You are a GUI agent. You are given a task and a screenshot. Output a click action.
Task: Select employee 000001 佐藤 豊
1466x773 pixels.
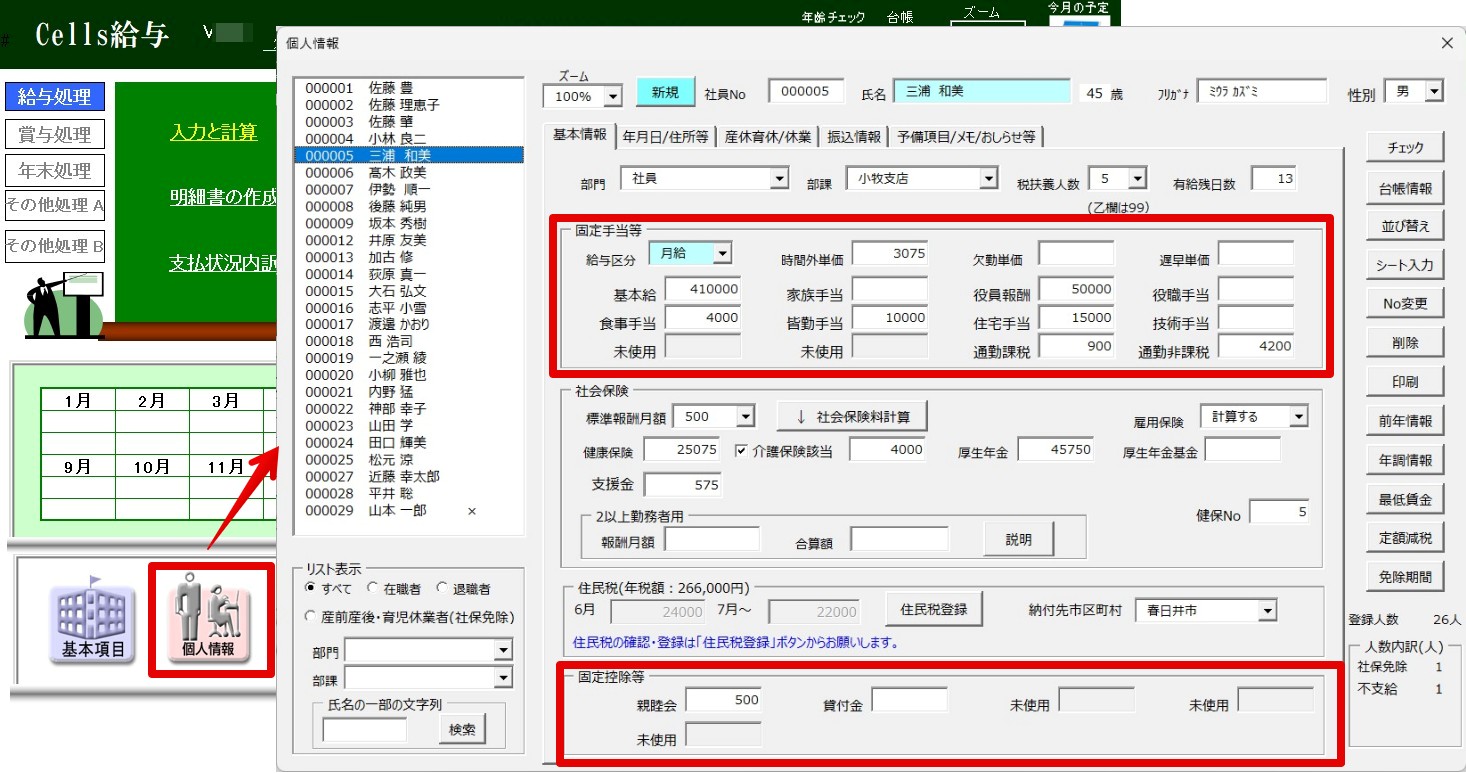(409, 88)
